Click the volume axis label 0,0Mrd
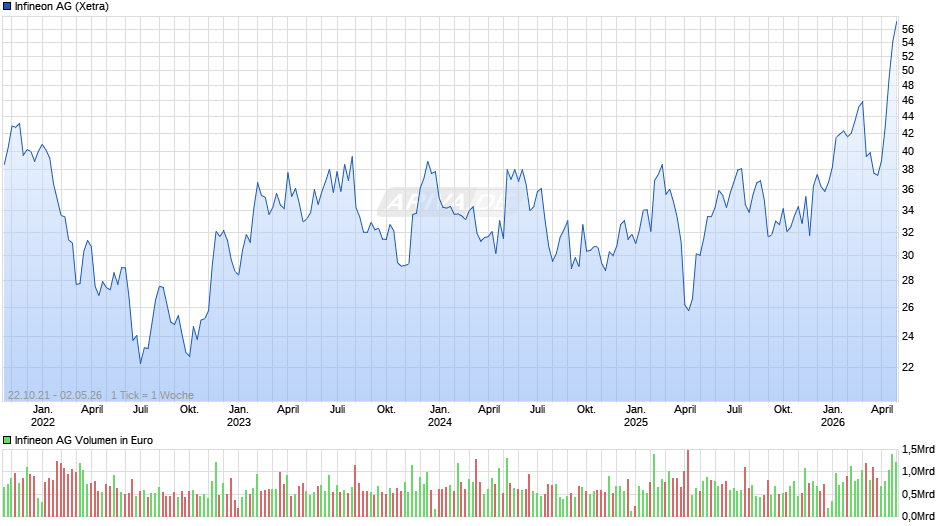This screenshot has width=940, height=526. point(918,516)
